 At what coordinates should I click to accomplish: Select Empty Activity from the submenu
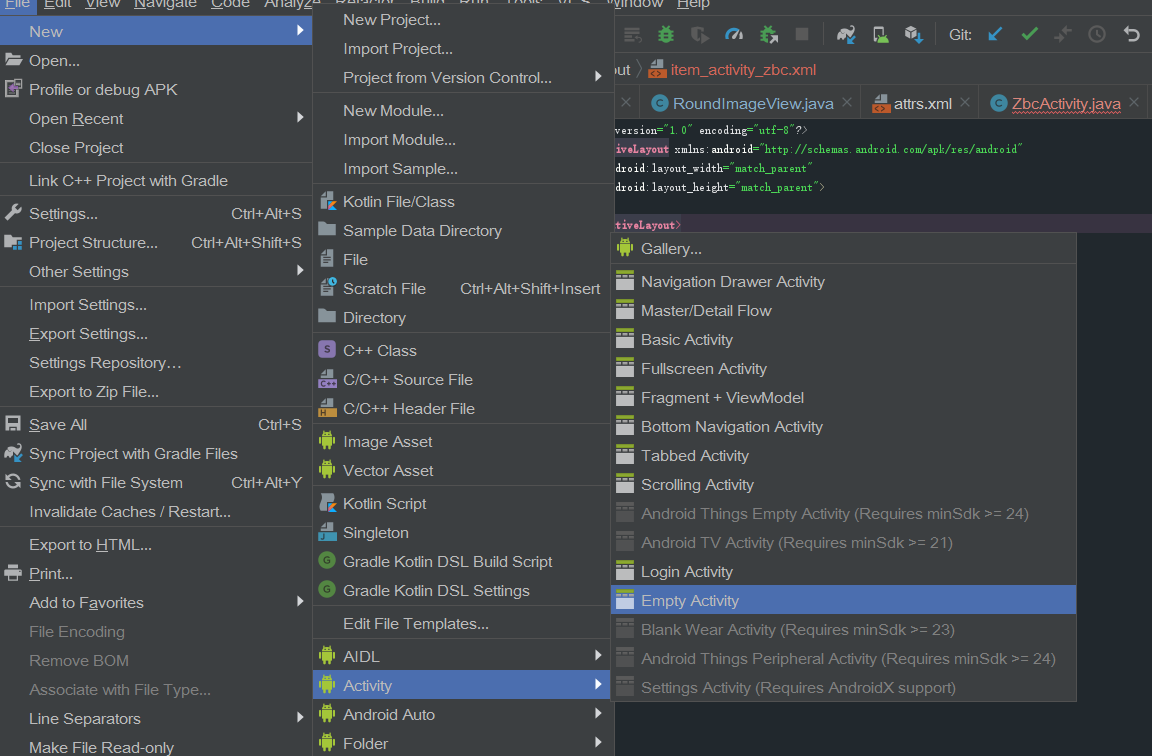tap(843, 600)
